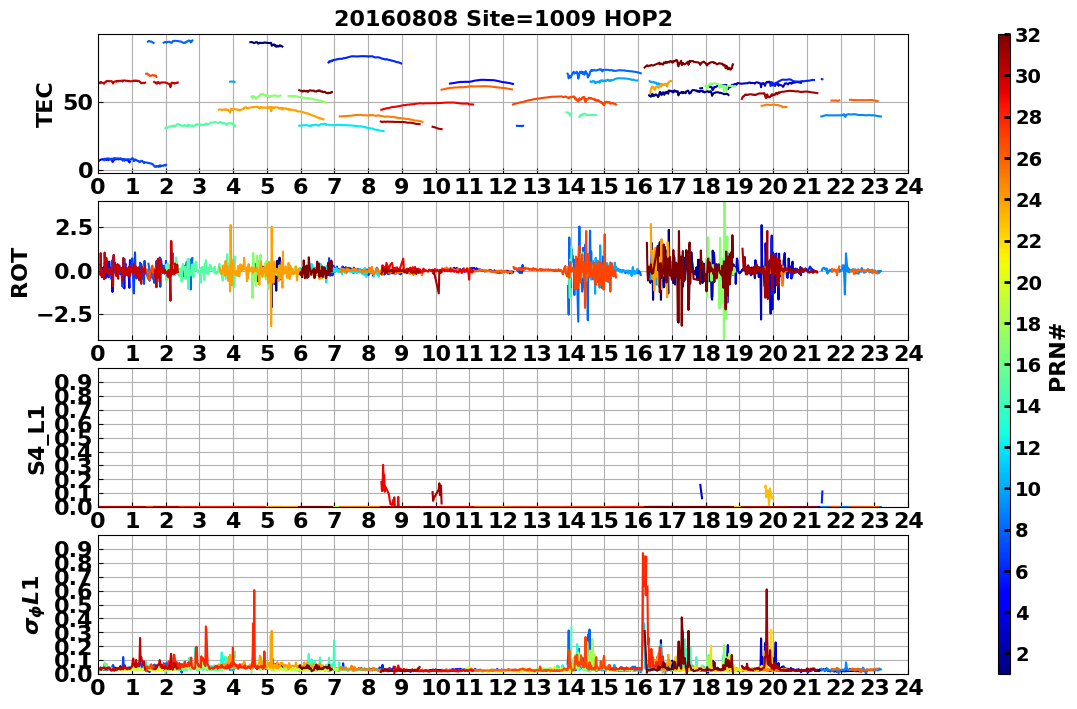Screen dimensions: 1077x709
Task: Click colorbar tick label '16'
Action: click(x=1028, y=365)
